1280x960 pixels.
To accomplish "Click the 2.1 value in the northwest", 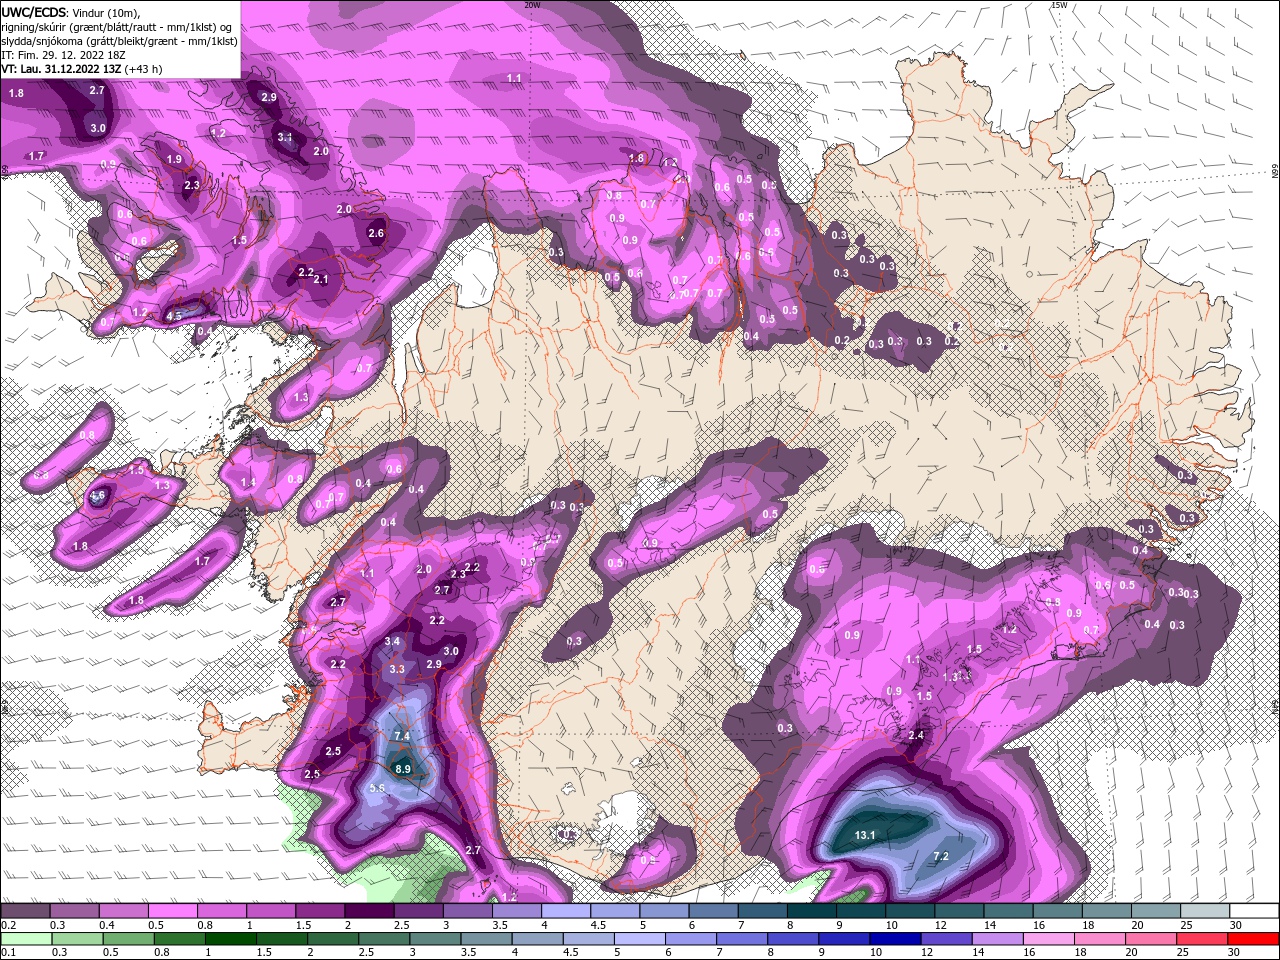I will point(321,280).
